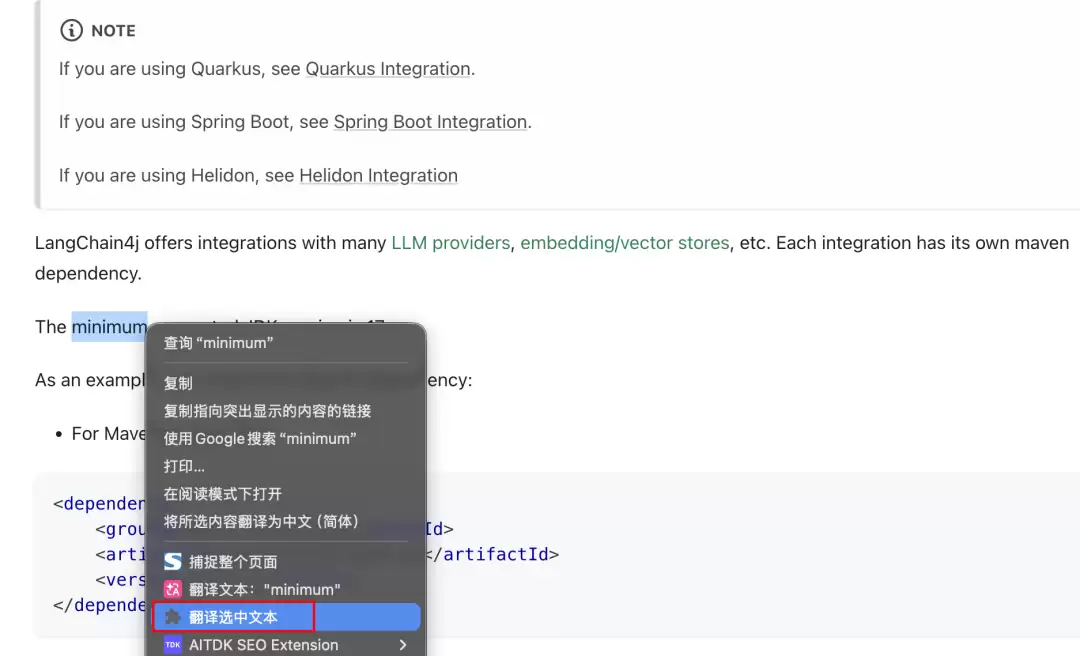Click the 'For Mave' bullet item
Screen dimensions: 1080x656
coord(108,433)
